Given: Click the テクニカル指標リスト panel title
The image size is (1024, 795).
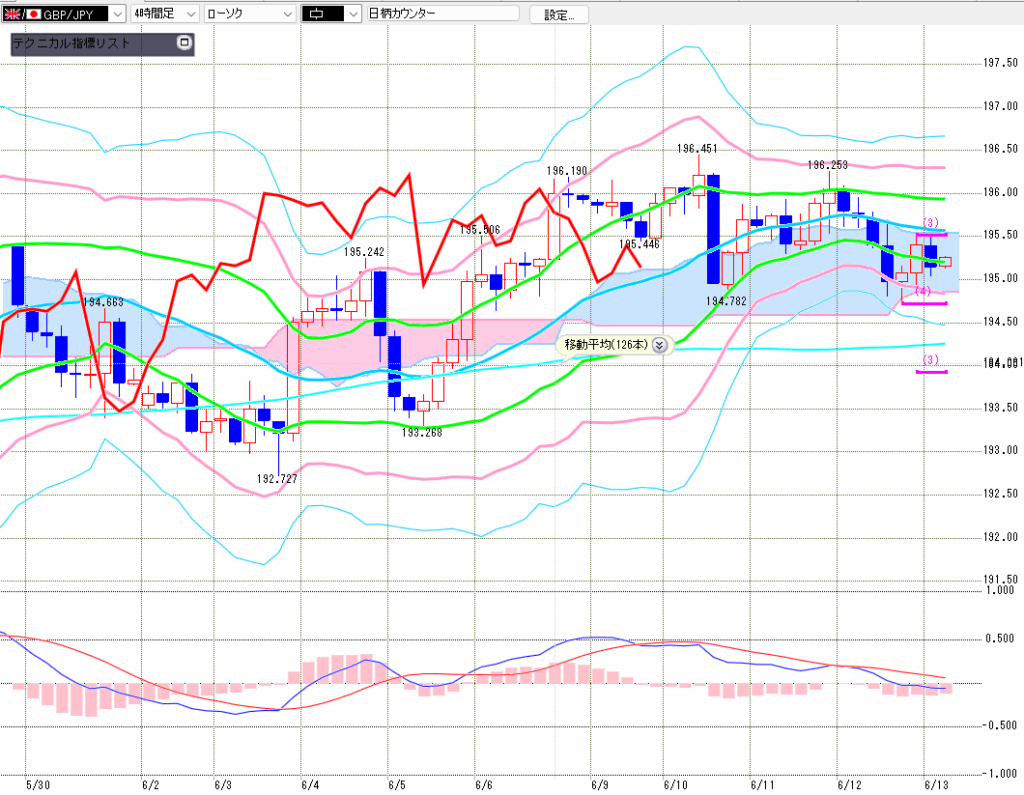Looking at the screenshot, I should (72, 44).
